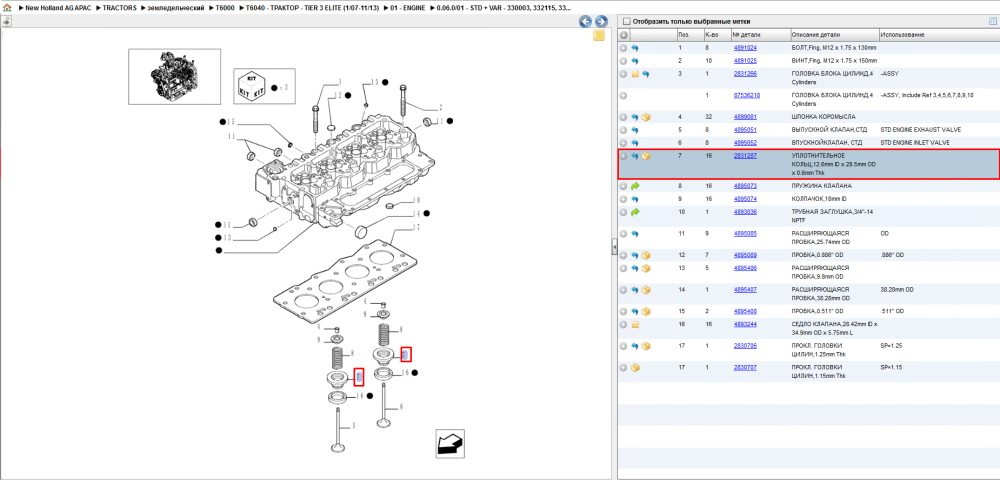Open part number link 4893244
Image resolution: width=1000 pixels, height=480 pixels.
[x=744, y=324]
